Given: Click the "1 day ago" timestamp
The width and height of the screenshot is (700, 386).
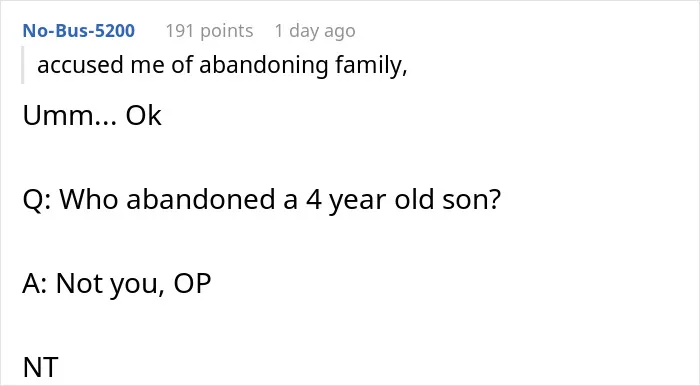Looking at the screenshot, I should click(315, 31).
